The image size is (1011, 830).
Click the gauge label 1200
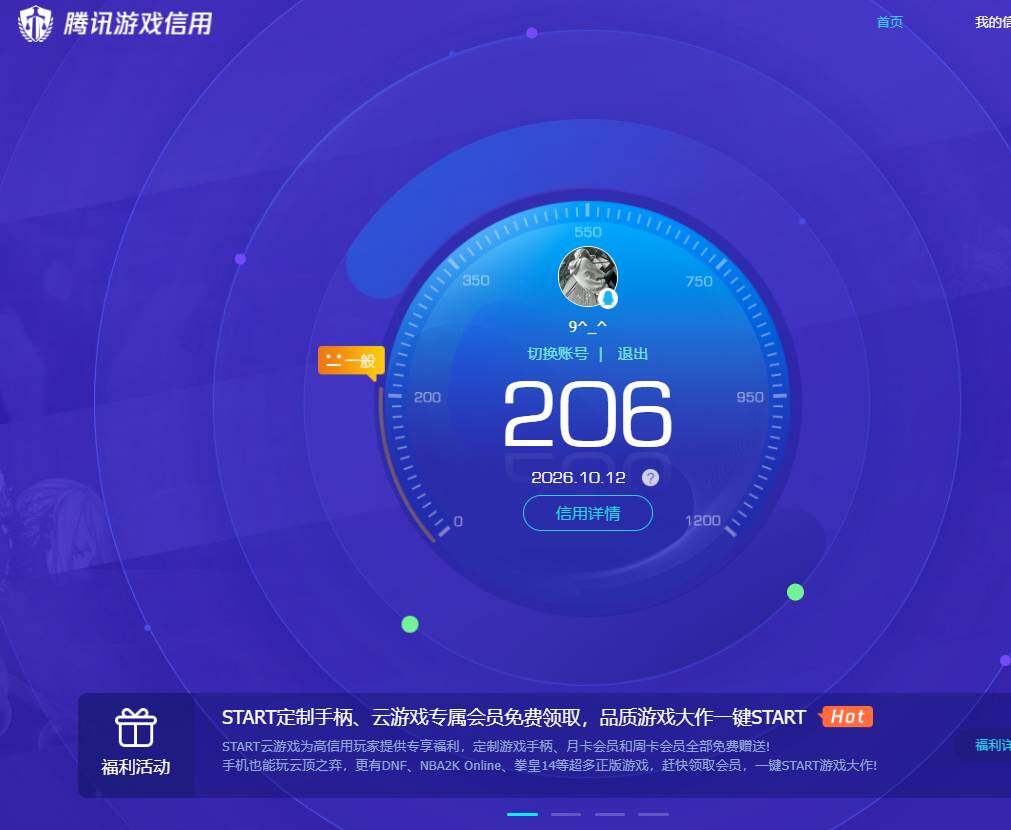click(703, 520)
